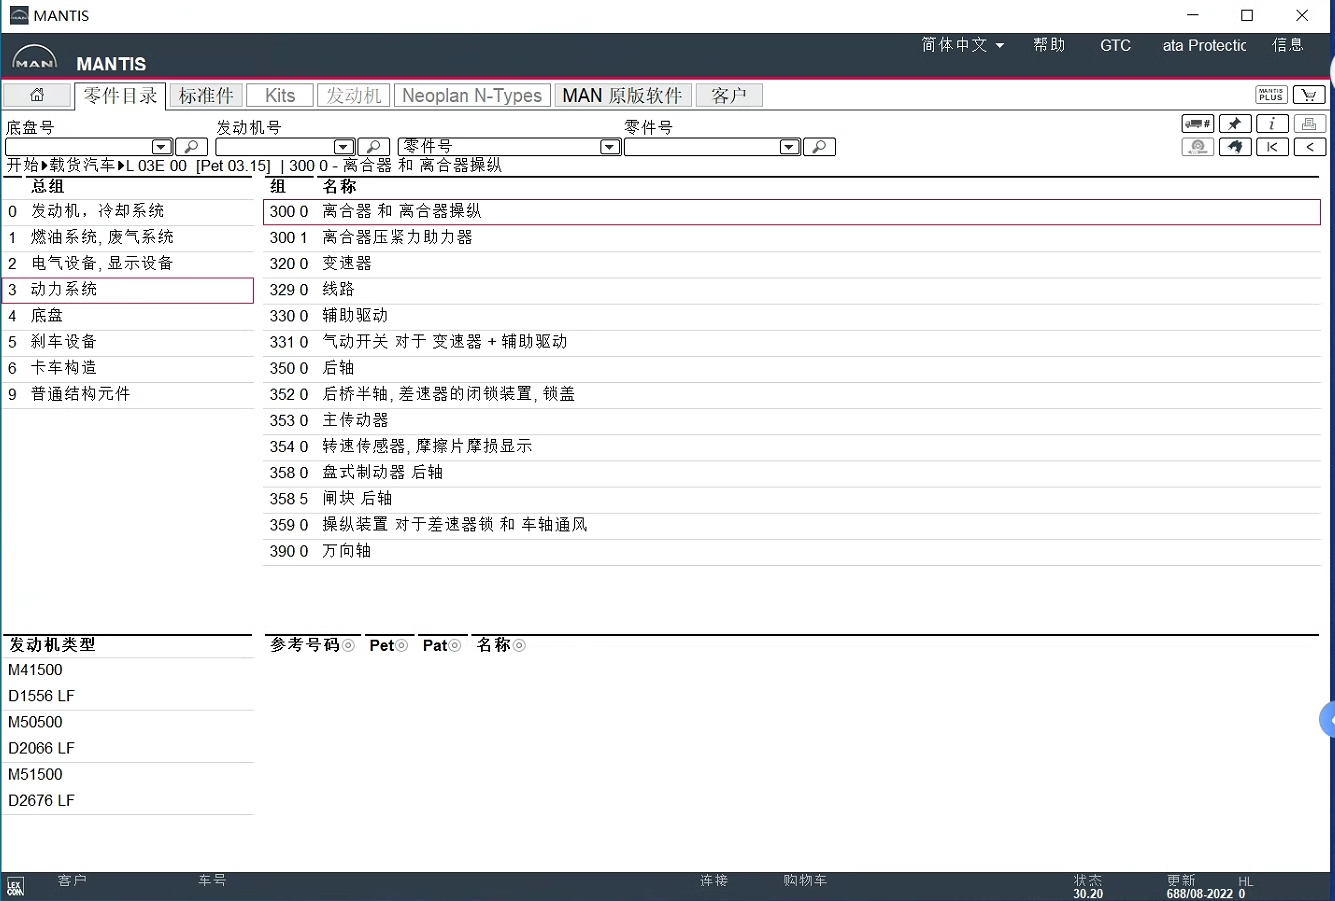The height and width of the screenshot is (901, 1335).
Task: Click the 底盘号 text field
Action: pos(79,147)
